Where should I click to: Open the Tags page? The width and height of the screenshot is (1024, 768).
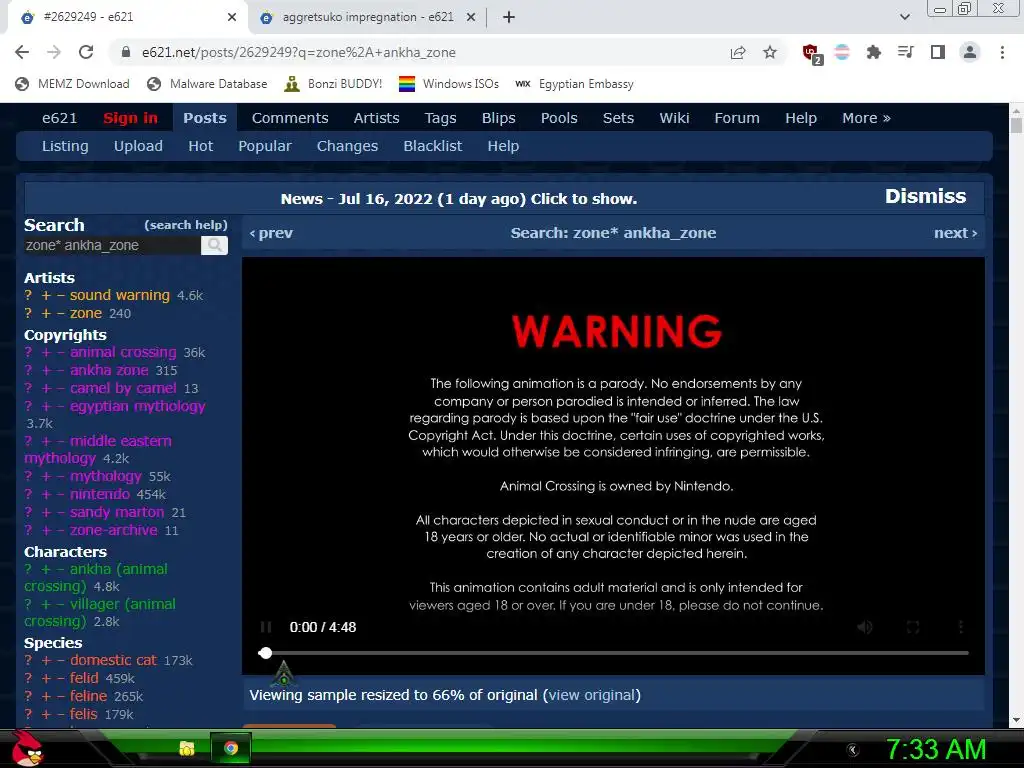click(440, 118)
